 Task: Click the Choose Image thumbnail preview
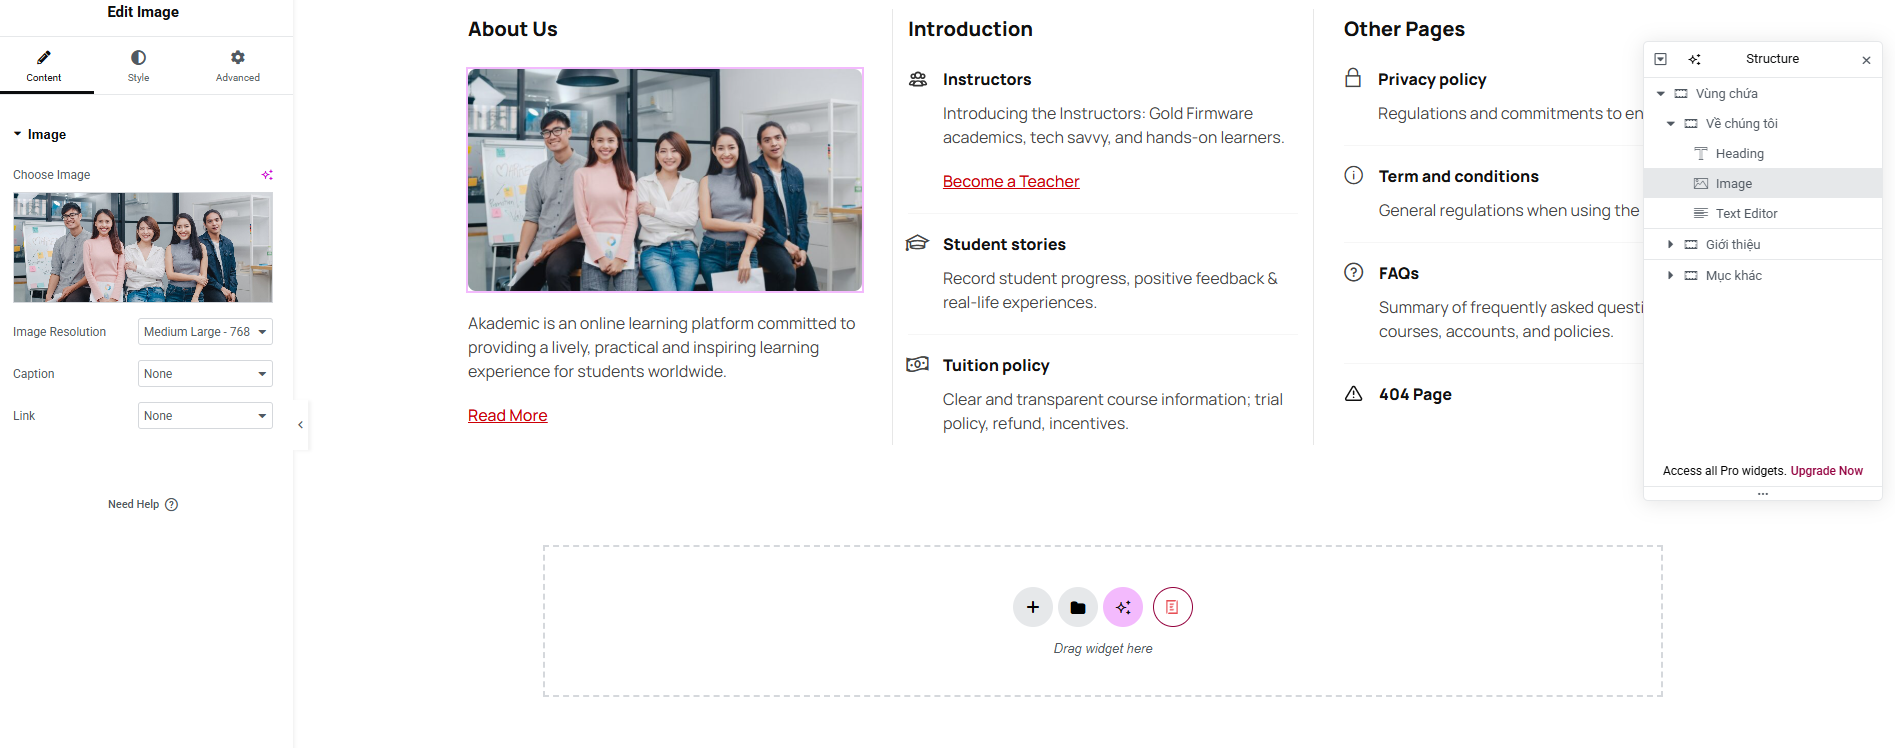[x=143, y=248]
